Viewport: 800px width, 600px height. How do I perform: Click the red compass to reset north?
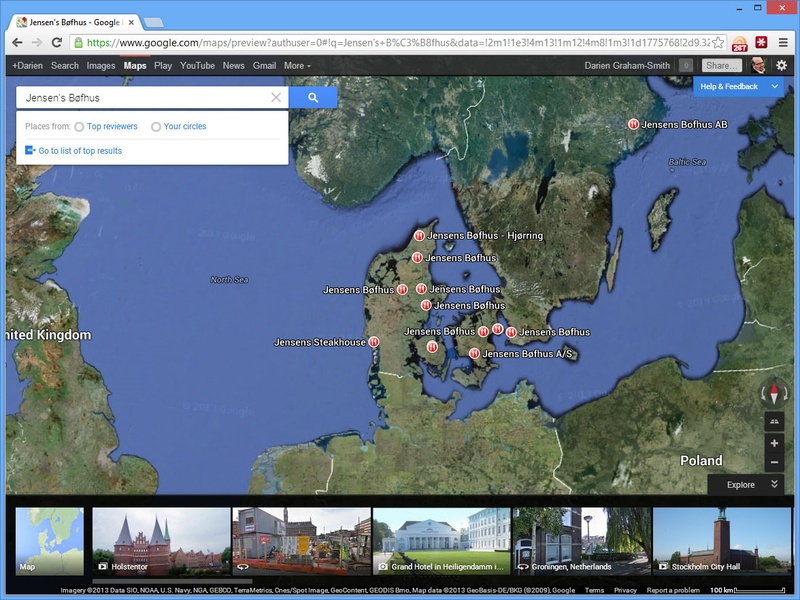point(774,394)
